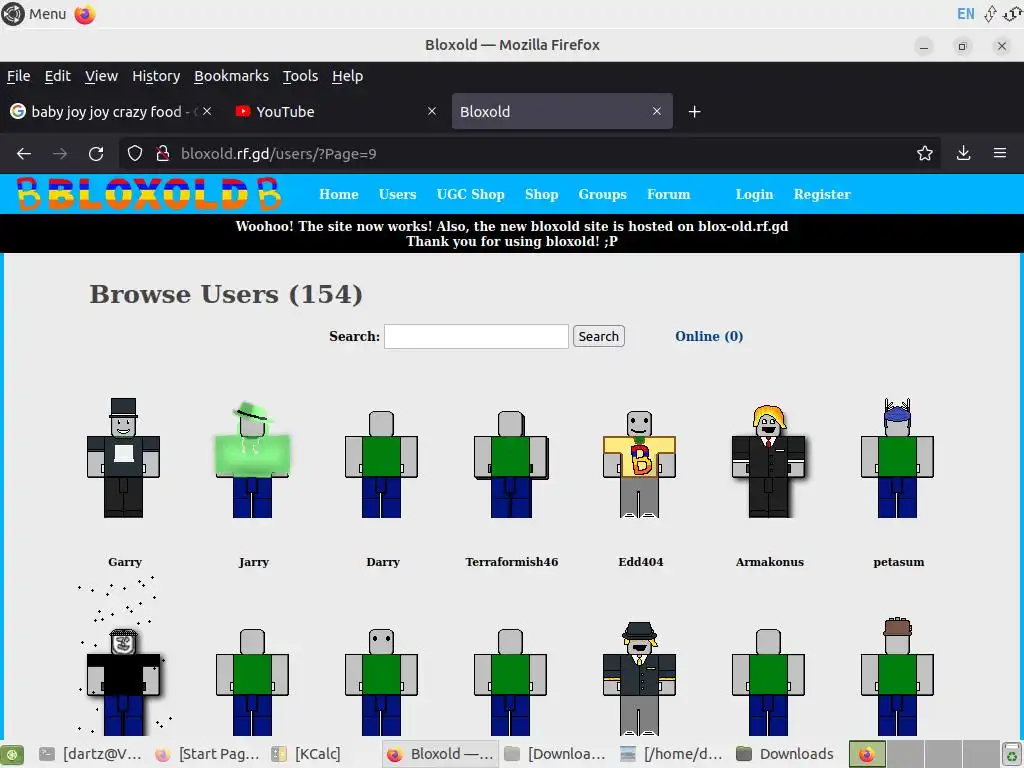This screenshot has width=1024, height=768.
Task: Show desktop using the taskbar's first icon
Action: 12,754
